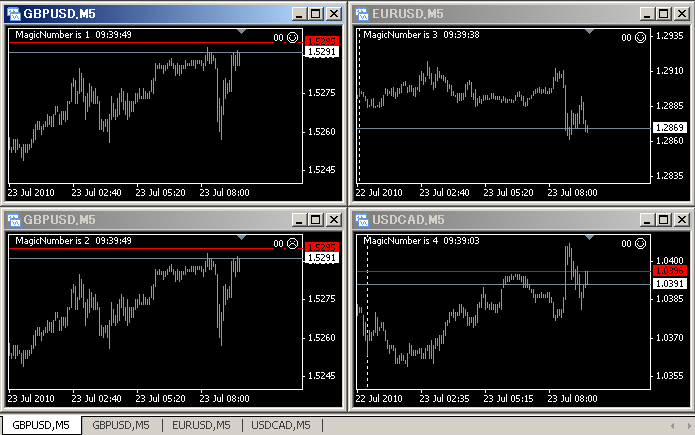Click the white 1.0391 price label on USDCAD
Image resolution: width=695 pixels, height=435 pixels.
[x=670, y=284]
